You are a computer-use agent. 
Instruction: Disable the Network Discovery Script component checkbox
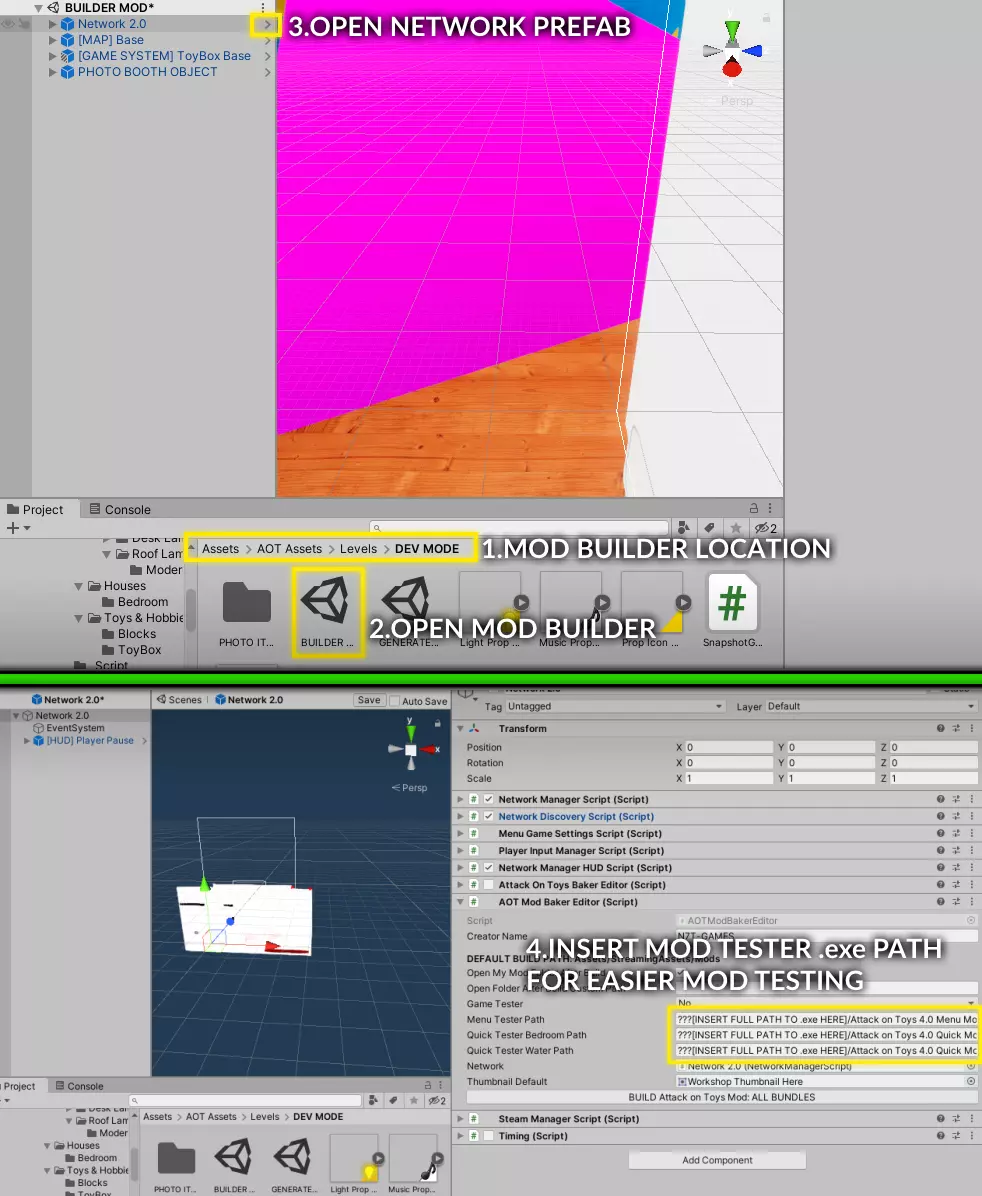489,816
